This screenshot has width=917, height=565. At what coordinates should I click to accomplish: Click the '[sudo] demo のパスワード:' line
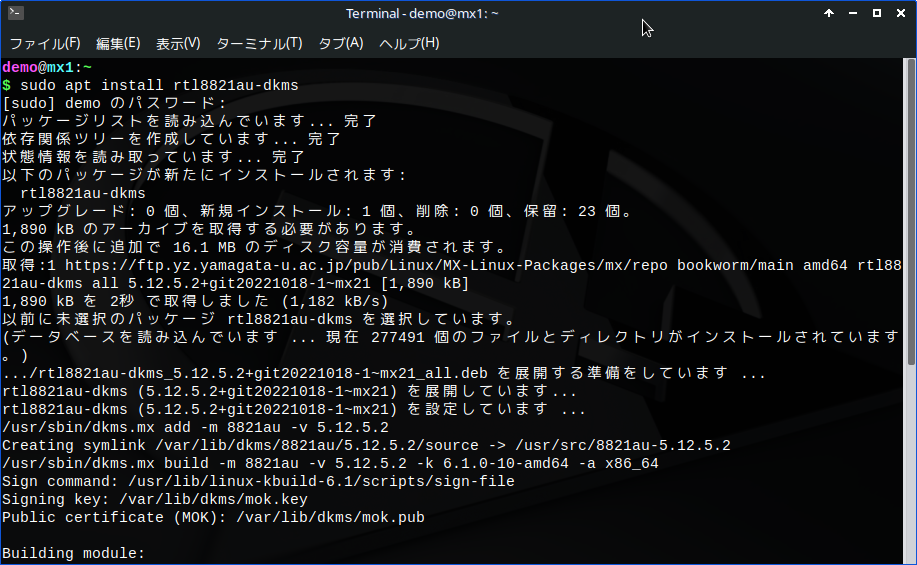(x=115, y=104)
